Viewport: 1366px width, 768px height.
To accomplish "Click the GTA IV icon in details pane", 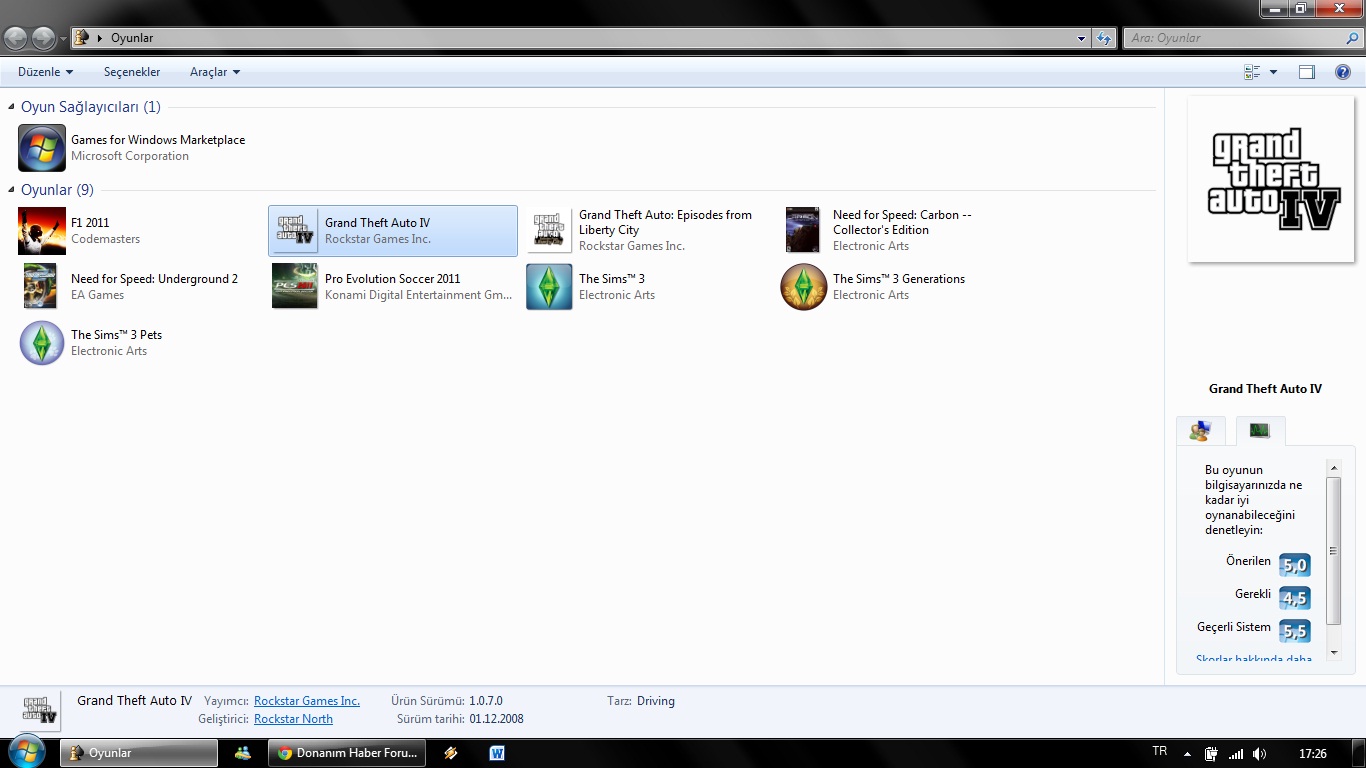I will [41, 710].
